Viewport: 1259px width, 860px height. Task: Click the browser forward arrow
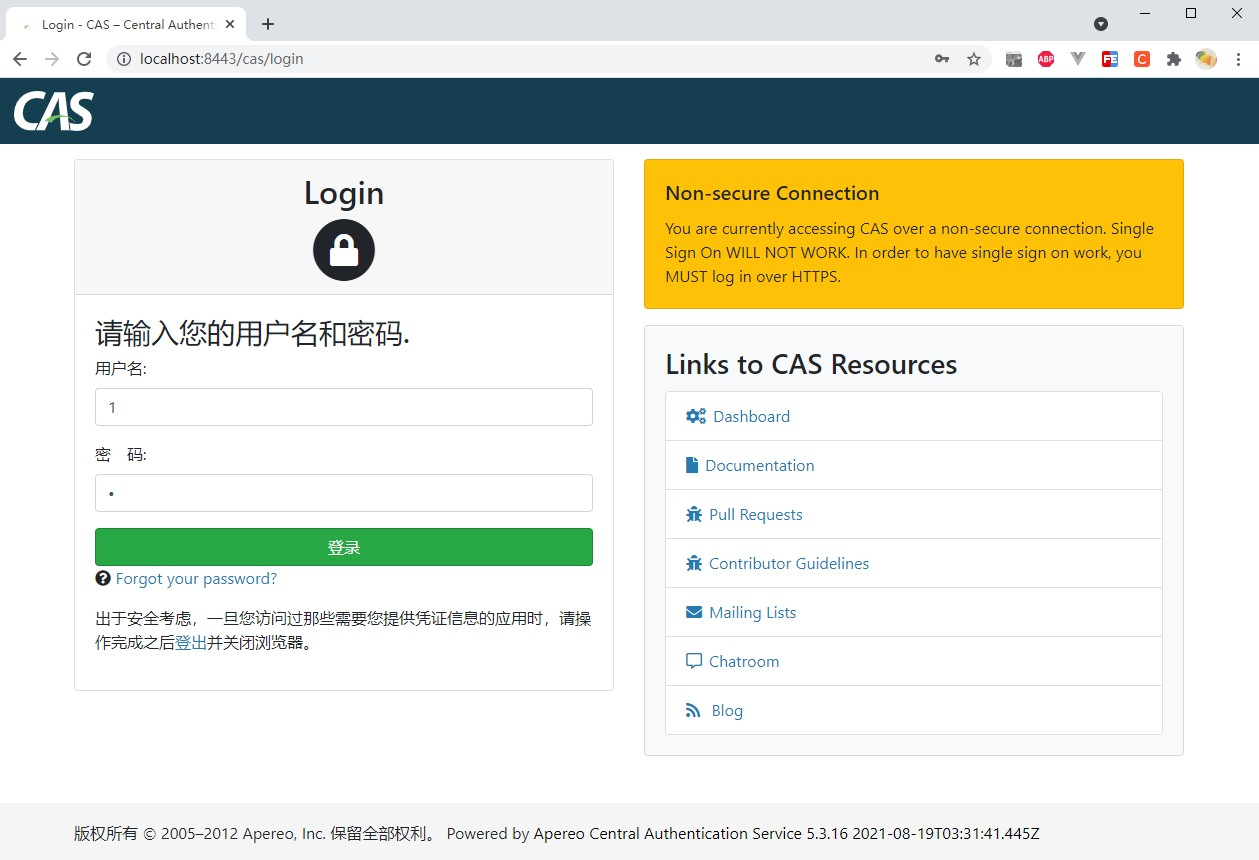click(52, 59)
